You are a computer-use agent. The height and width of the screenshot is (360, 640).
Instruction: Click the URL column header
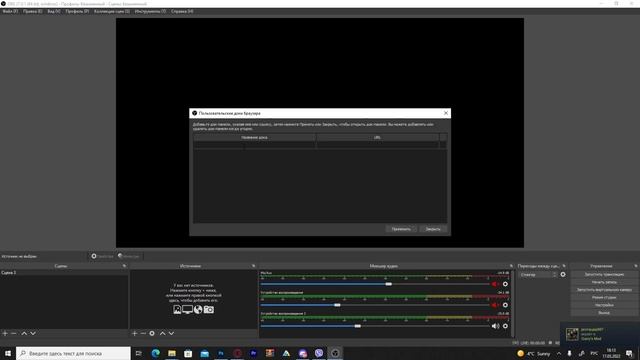click(x=378, y=138)
